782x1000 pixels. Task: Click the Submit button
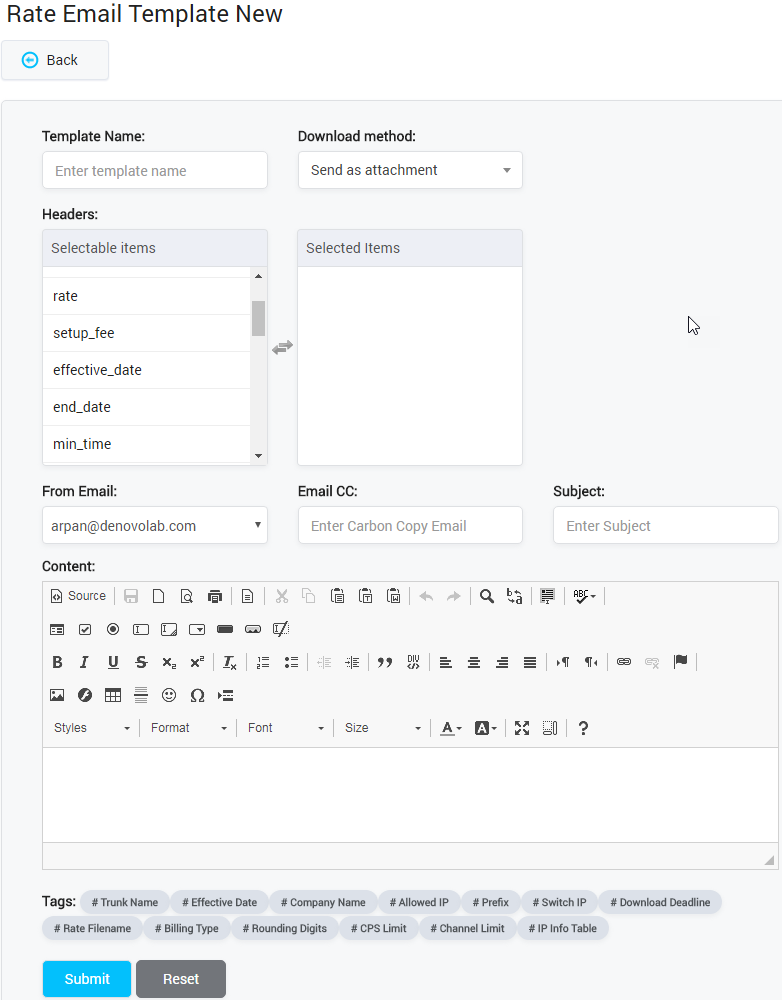(x=87, y=978)
